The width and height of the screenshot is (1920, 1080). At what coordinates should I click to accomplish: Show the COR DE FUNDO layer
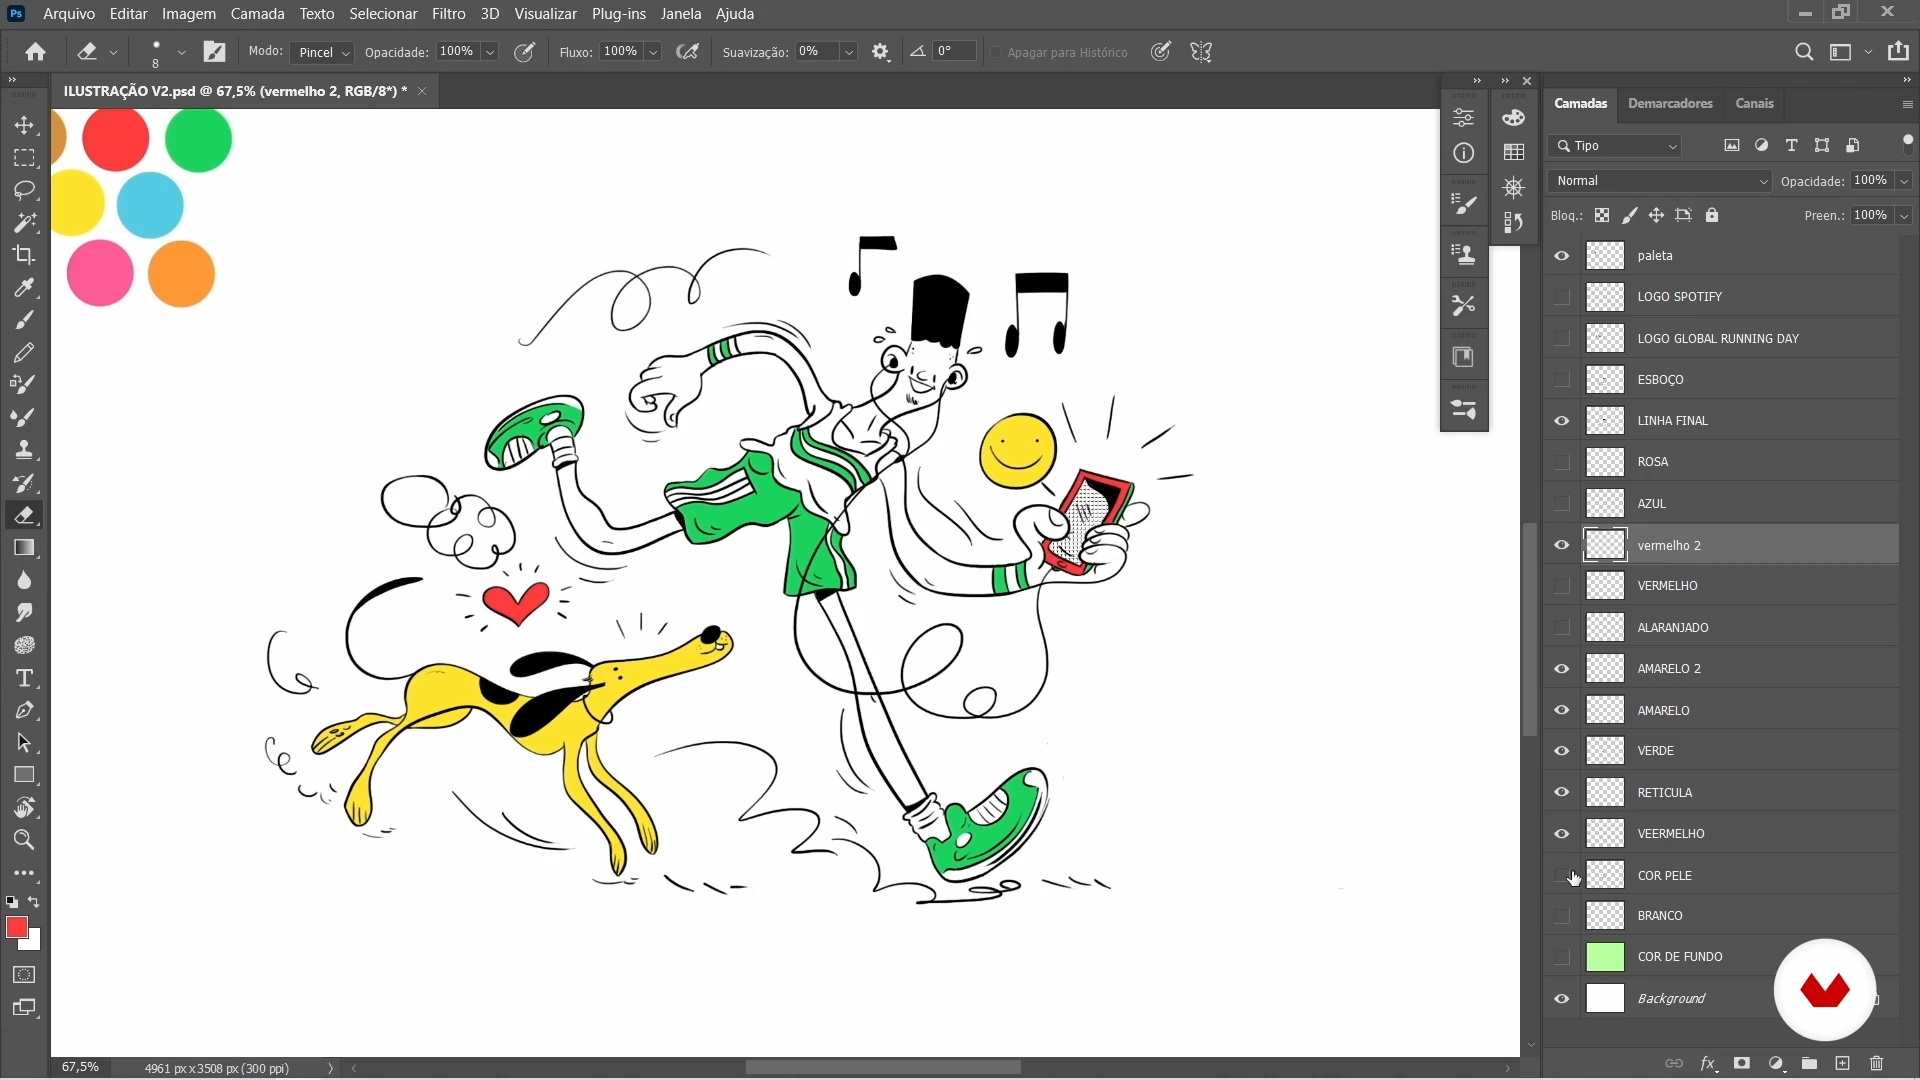click(x=1561, y=957)
